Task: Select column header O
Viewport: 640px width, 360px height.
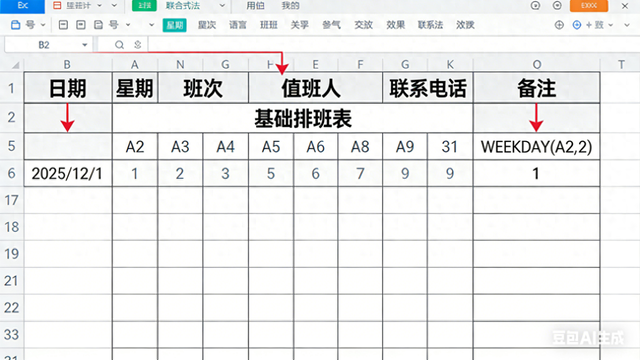Action: (x=537, y=64)
